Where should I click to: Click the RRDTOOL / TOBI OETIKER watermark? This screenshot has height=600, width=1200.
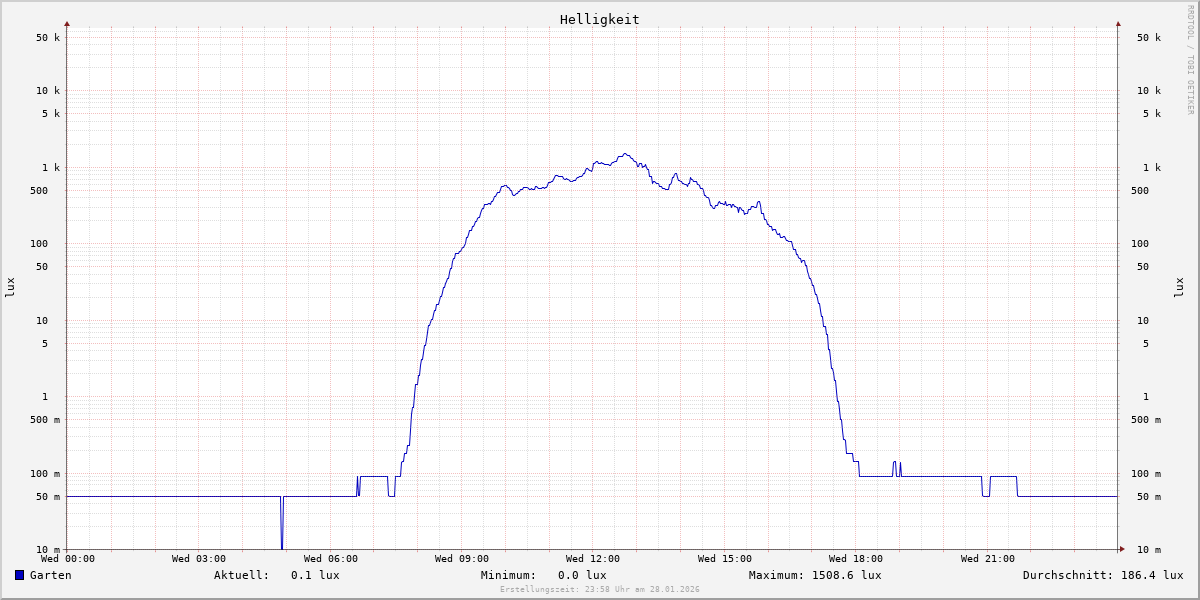[1190, 60]
